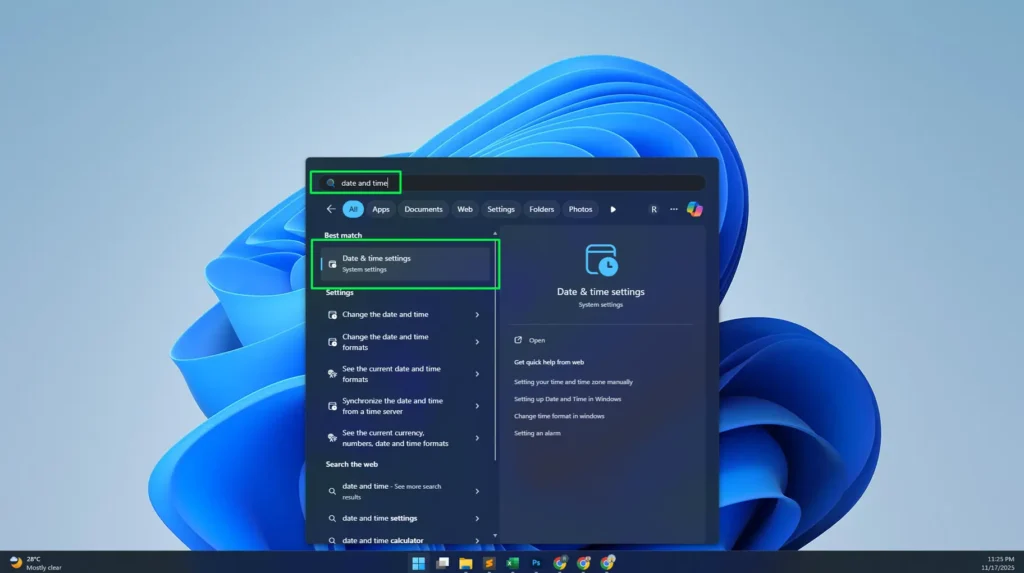Open Date & time settings best match
The width and height of the screenshot is (1024, 573).
(x=406, y=263)
